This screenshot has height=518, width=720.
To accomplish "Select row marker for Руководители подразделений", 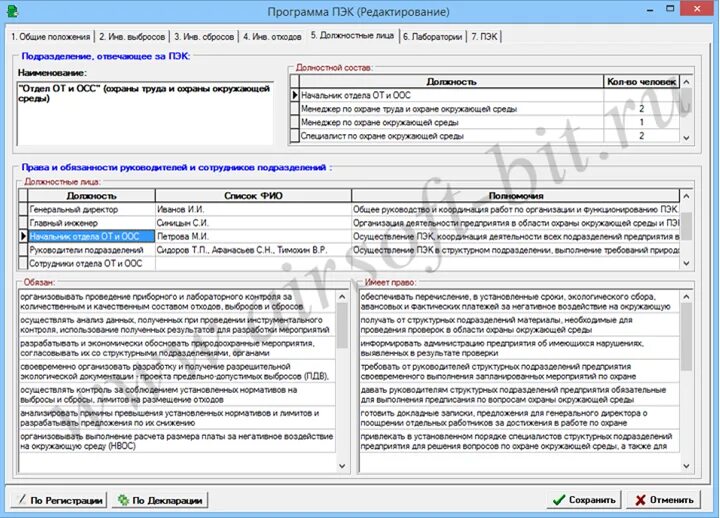I will 23,250.
